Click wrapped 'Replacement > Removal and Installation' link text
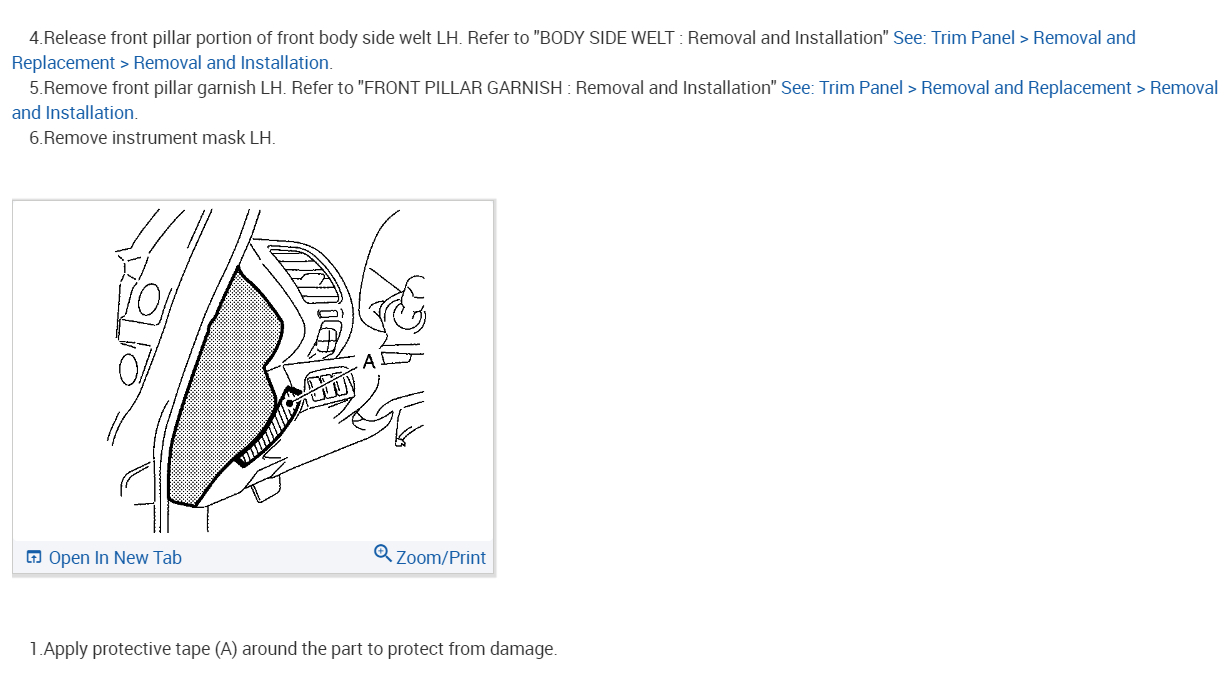The image size is (1225, 683). tap(170, 63)
